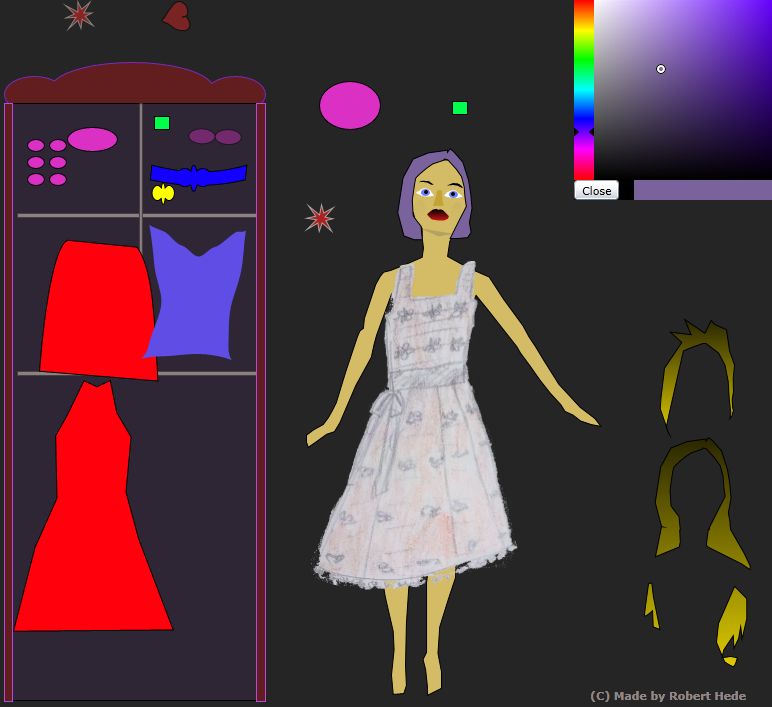Select the red skirt in wardrobe
This screenshot has width=772, height=707.
tap(98, 310)
